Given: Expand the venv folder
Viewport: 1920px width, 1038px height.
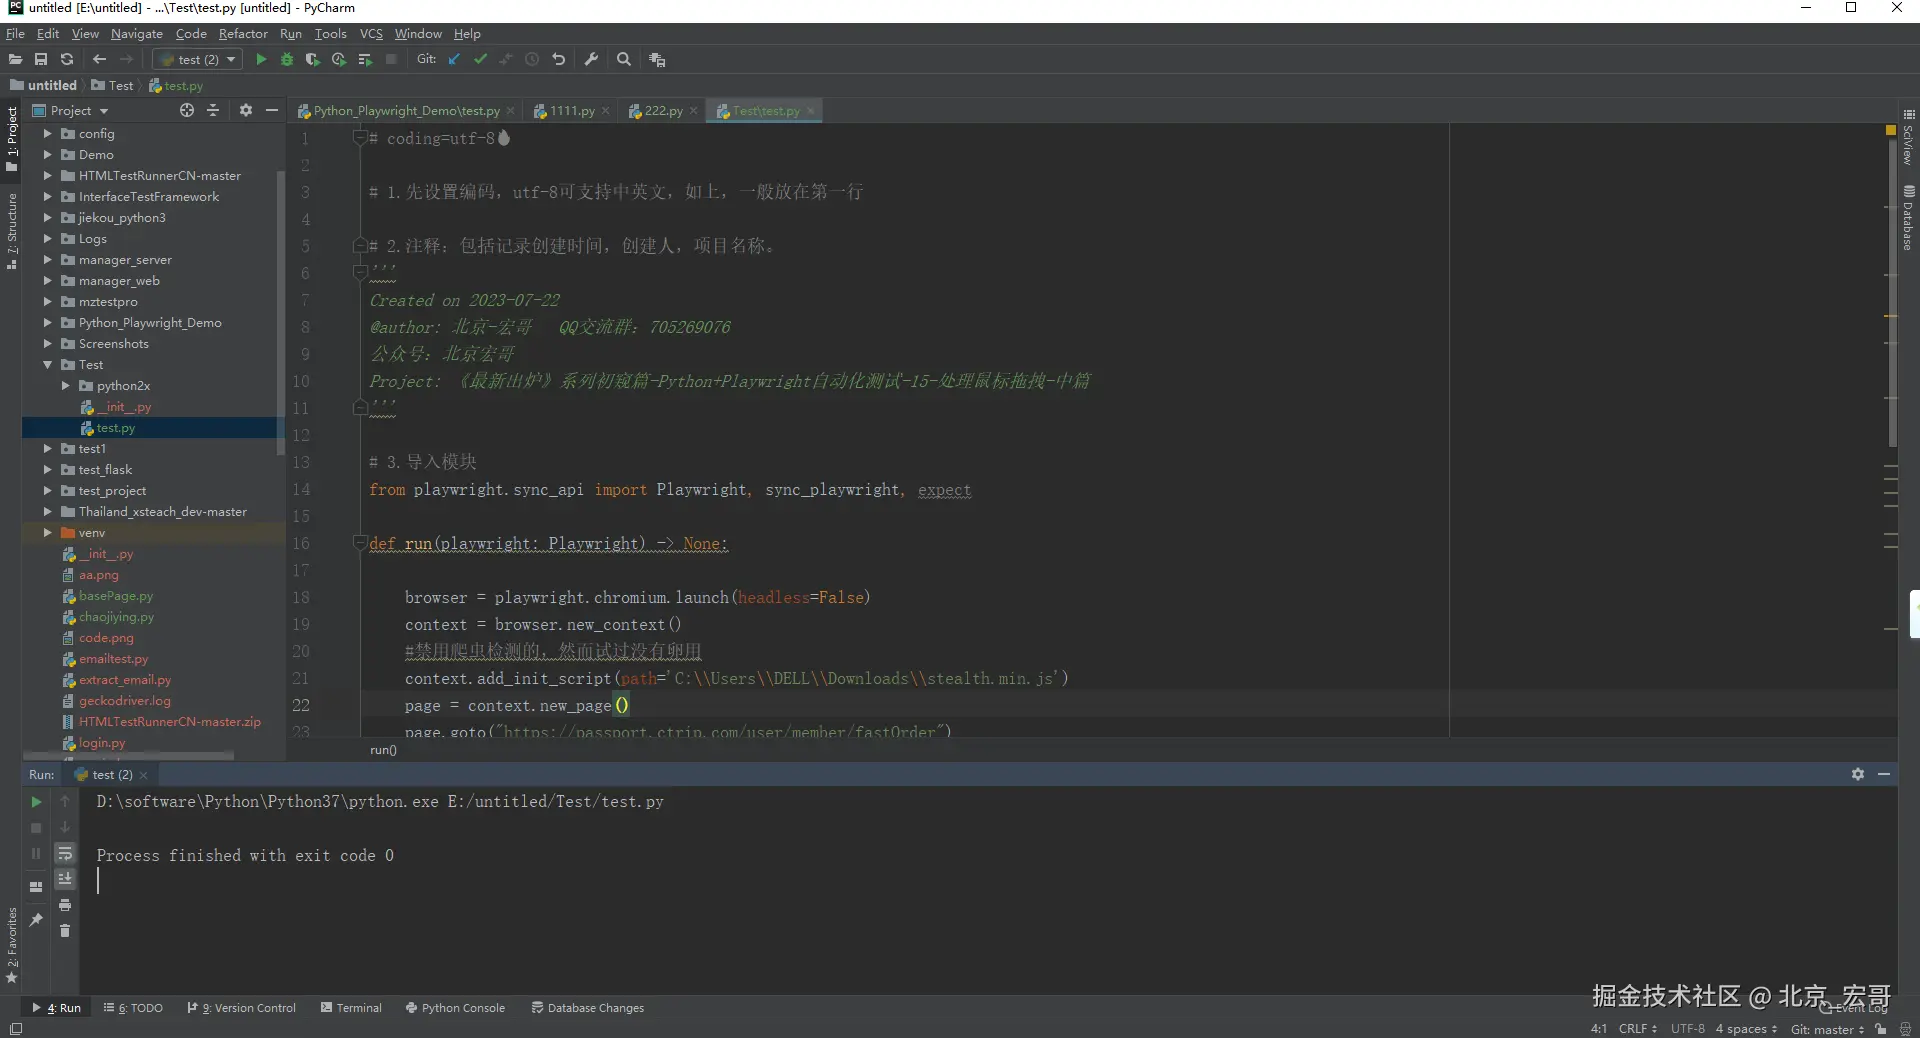Looking at the screenshot, I should [47, 533].
